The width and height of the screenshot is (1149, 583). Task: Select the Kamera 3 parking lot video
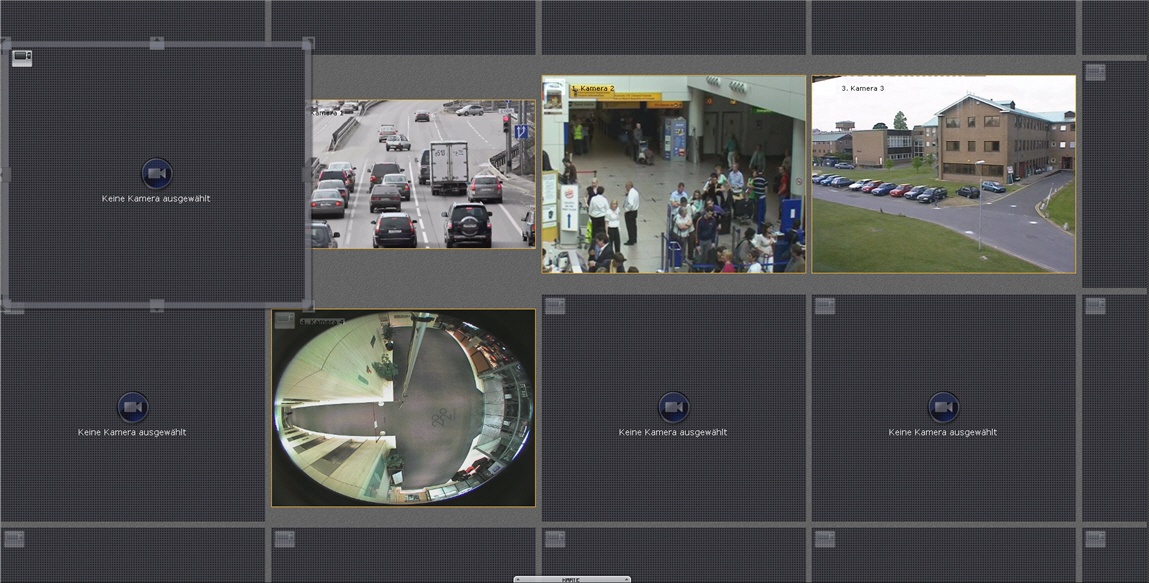pyautogui.click(x=944, y=174)
